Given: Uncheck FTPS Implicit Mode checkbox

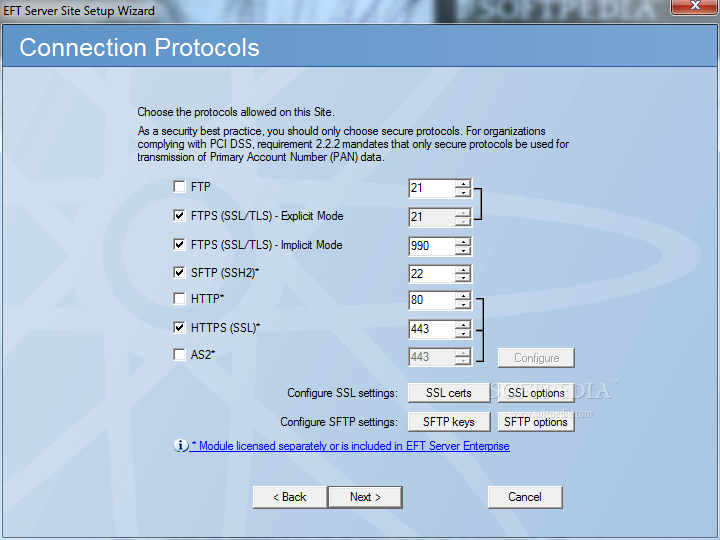Looking at the screenshot, I should click(179, 244).
